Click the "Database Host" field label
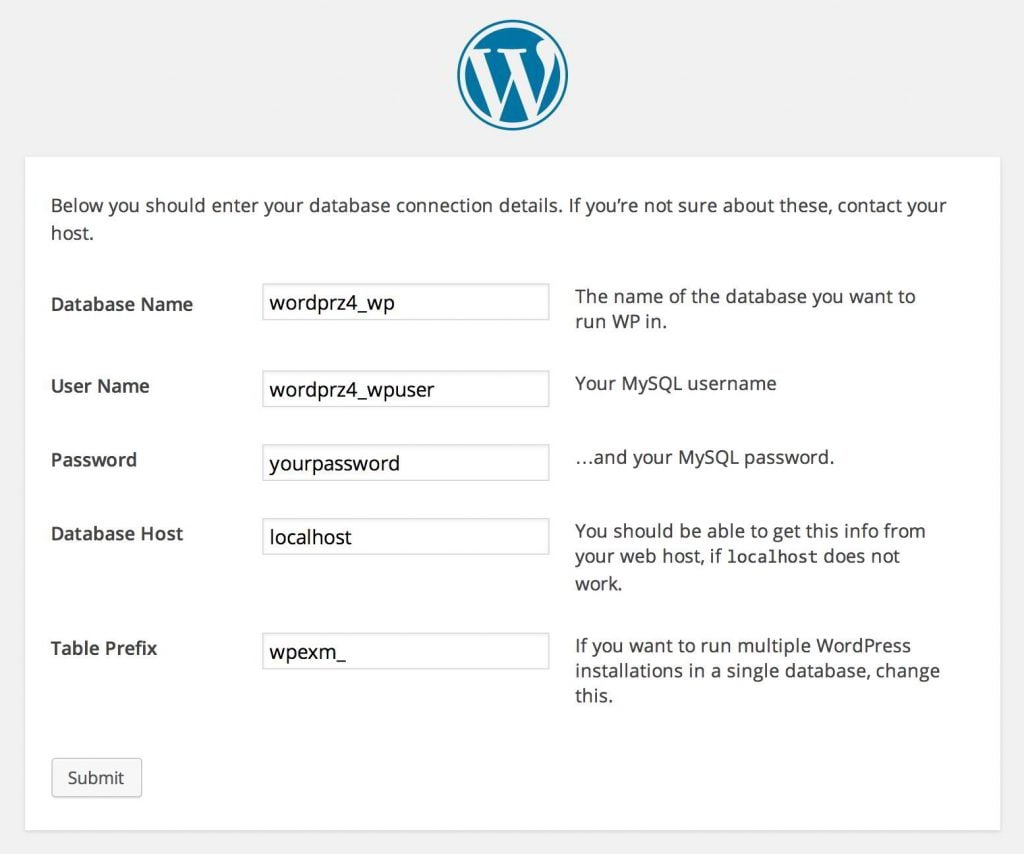This screenshot has height=854, width=1024. (117, 534)
